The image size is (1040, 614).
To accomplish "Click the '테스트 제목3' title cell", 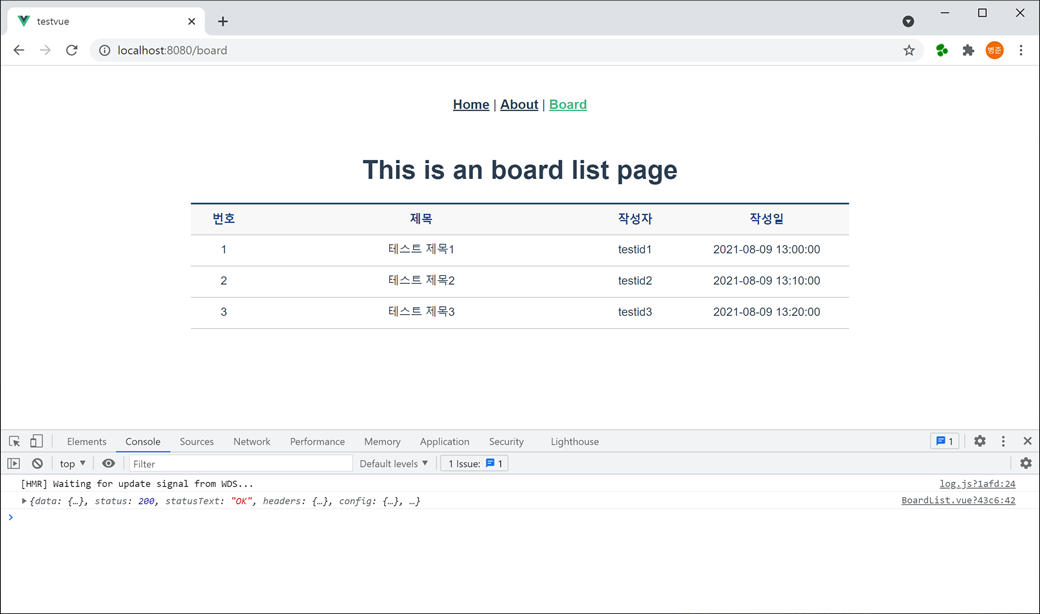I will (421, 312).
